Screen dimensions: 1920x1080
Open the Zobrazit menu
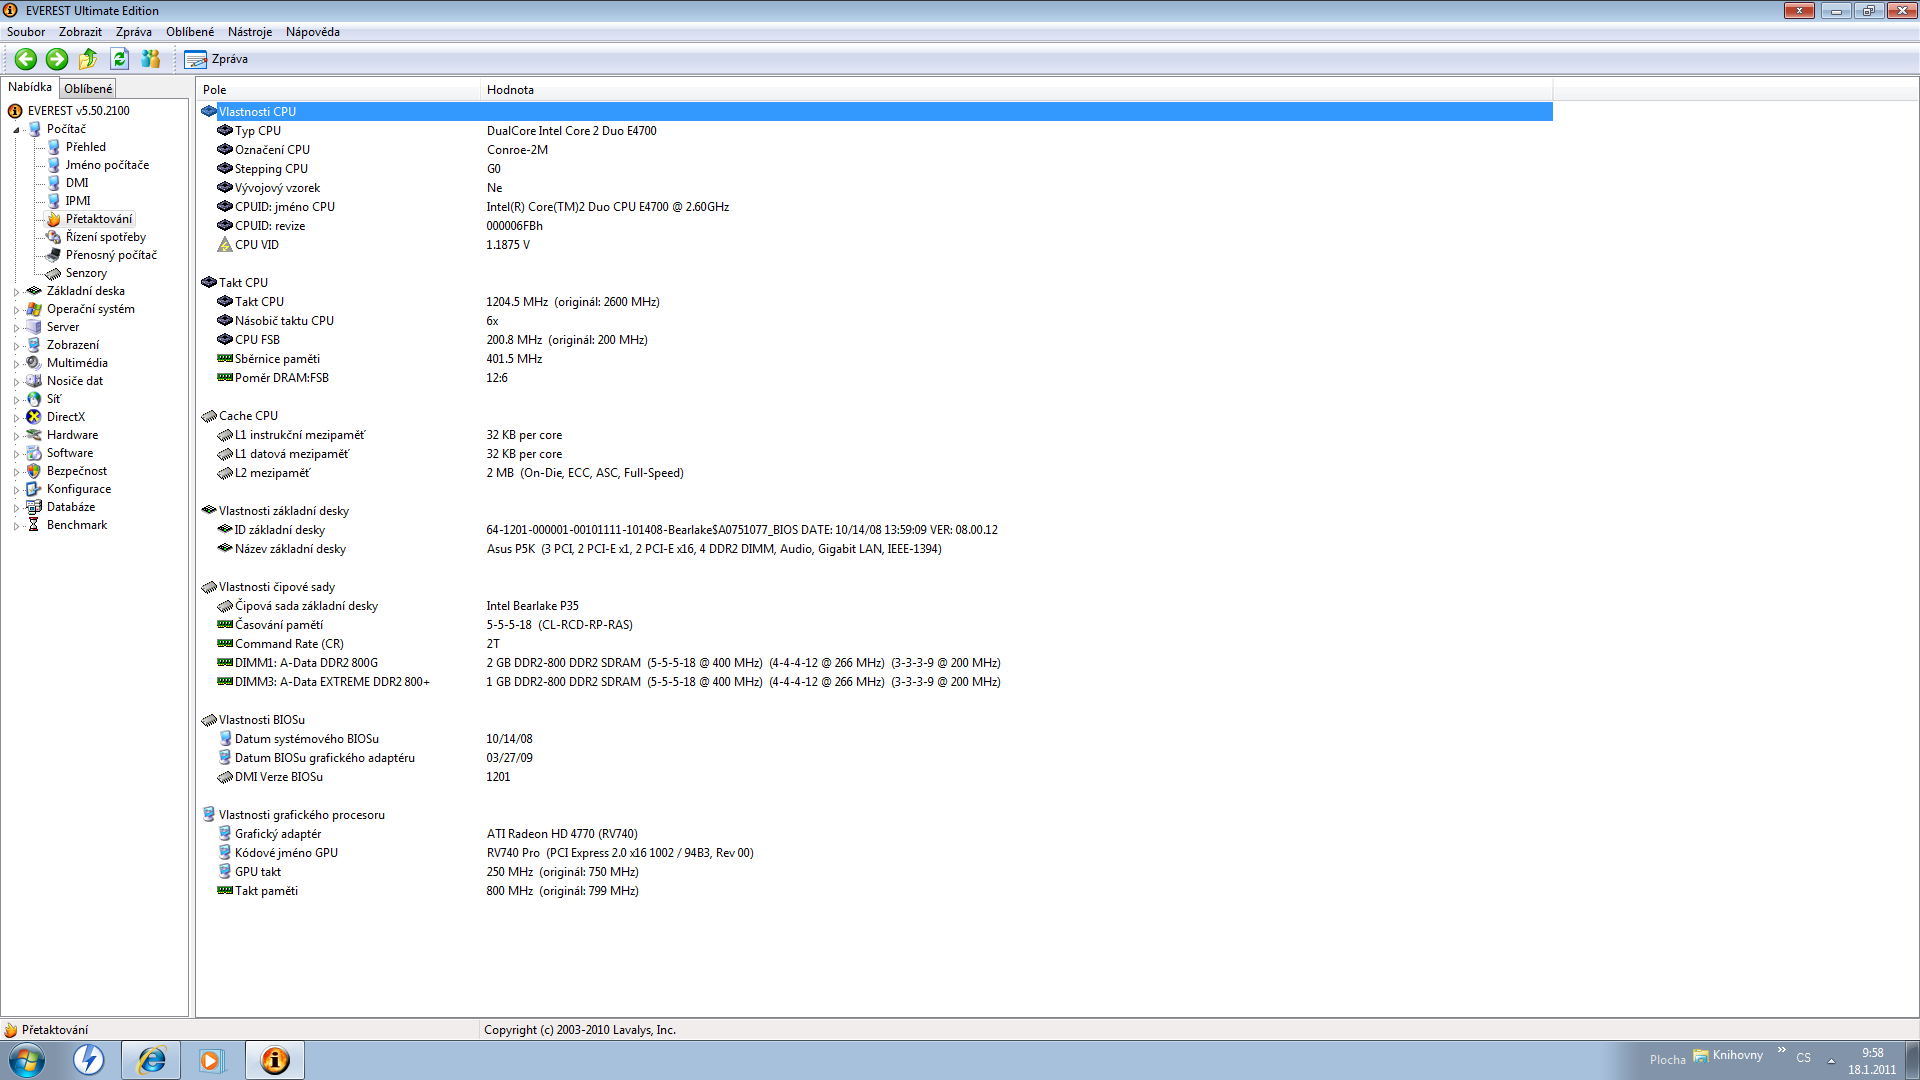[x=80, y=32]
